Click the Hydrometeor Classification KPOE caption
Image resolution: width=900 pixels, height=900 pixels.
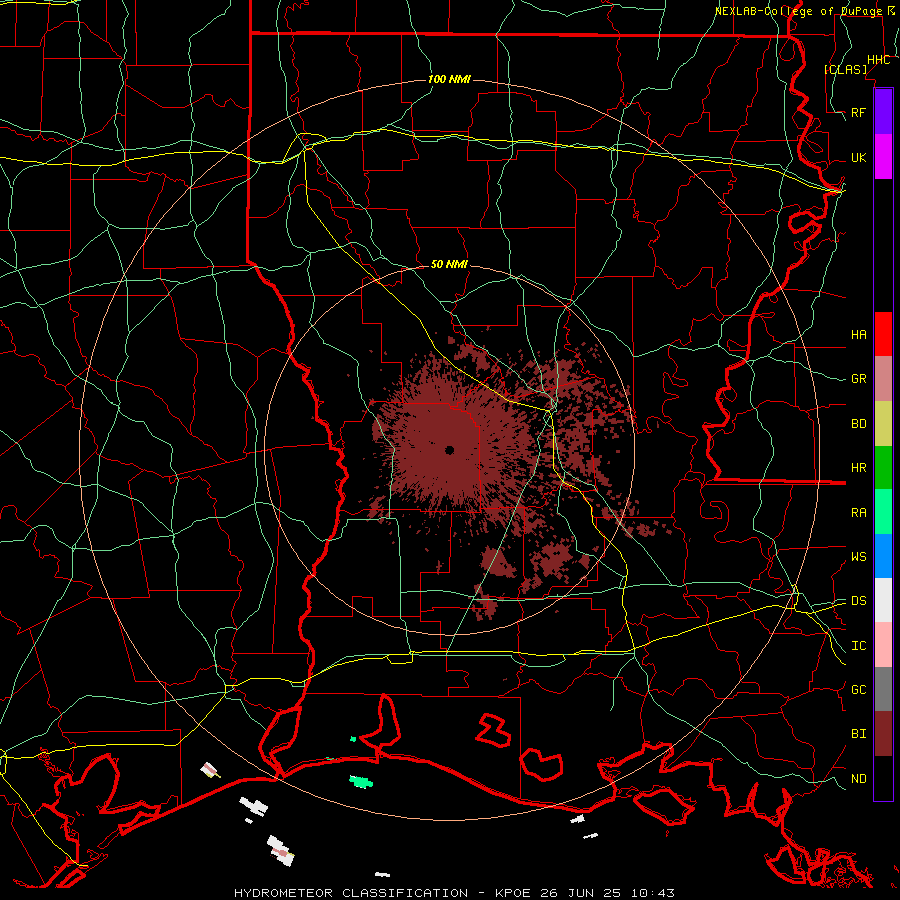[454, 893]
